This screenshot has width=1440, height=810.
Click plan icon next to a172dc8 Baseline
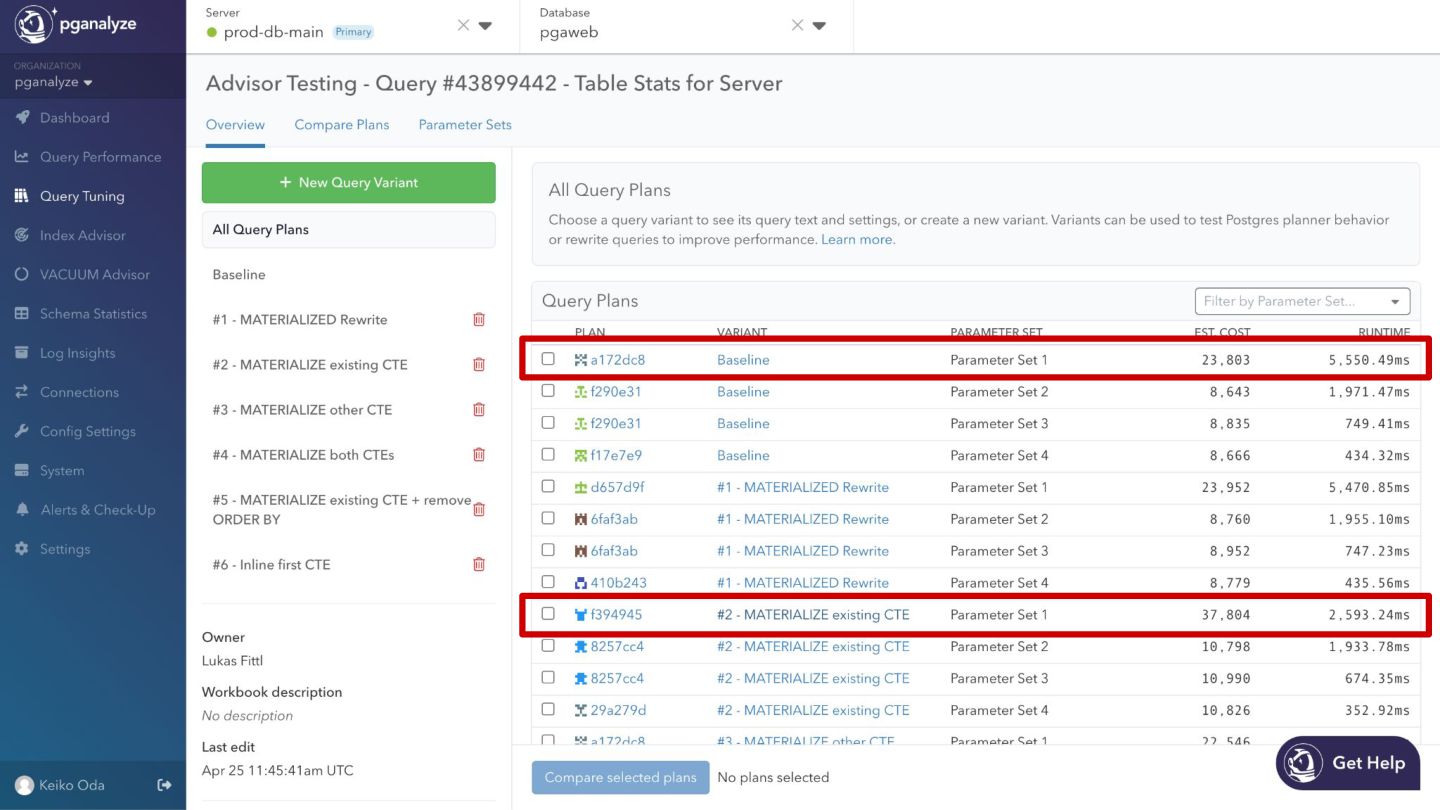click(x=581, y=360)
